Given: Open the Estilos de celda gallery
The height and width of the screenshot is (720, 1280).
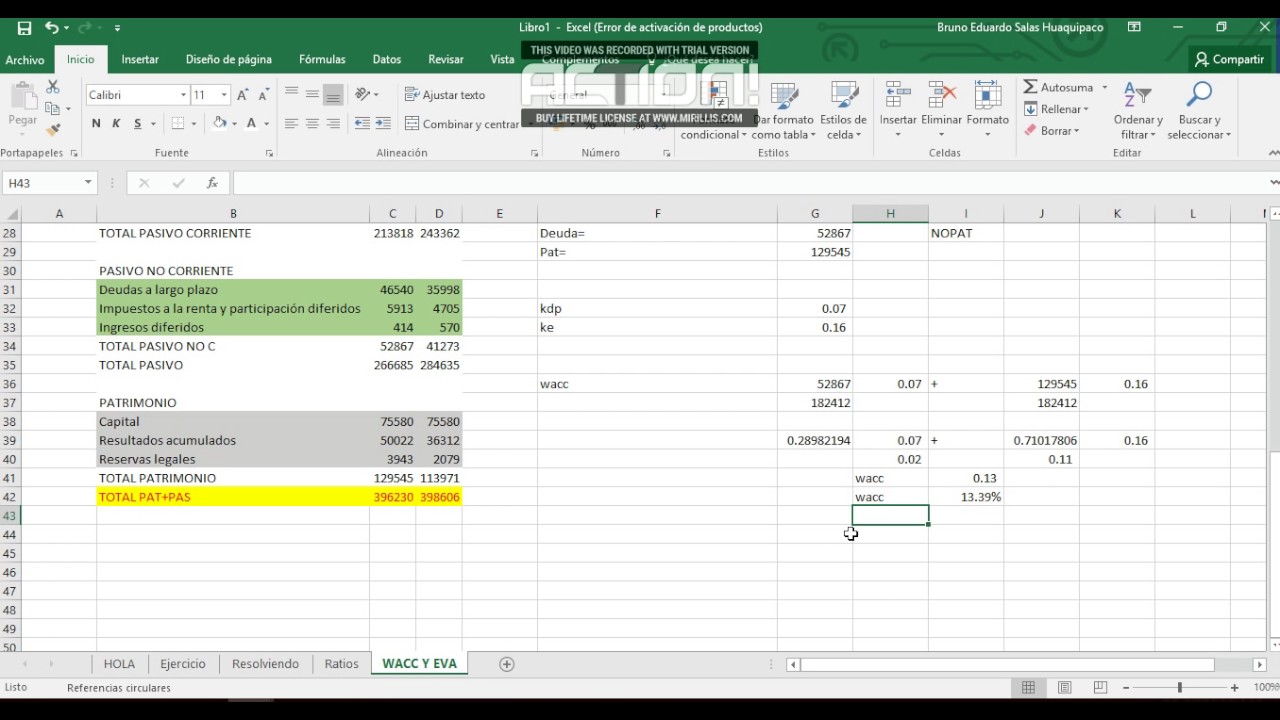Looking at the screenshot, I should point(843,111).
